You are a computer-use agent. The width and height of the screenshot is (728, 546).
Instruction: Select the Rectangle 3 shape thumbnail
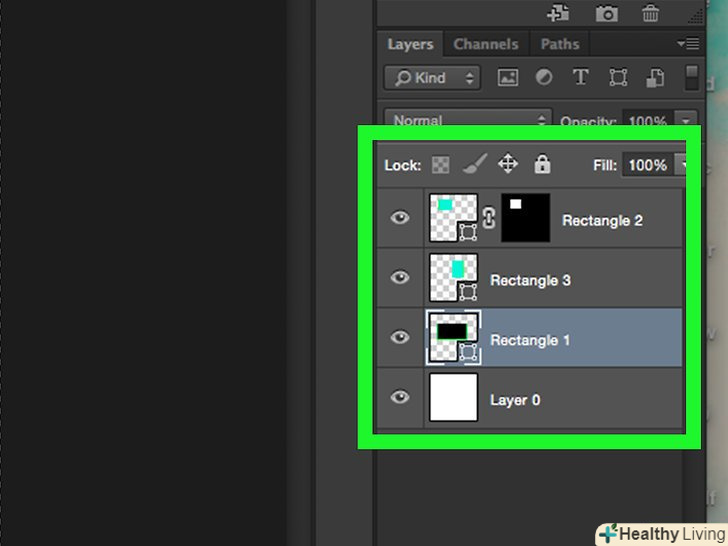(454, 278)
